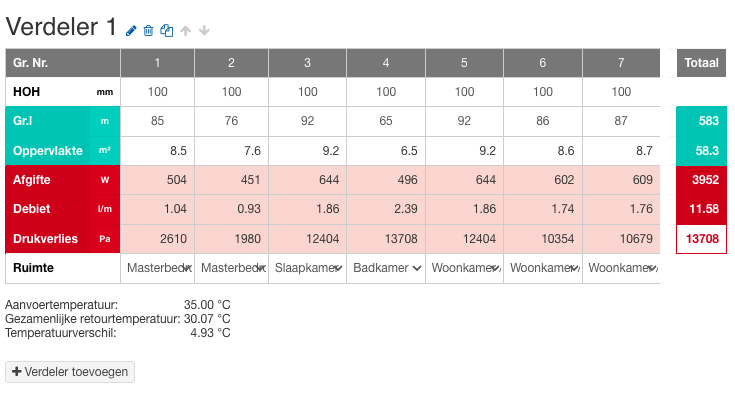The image size is (735, 398).
Task: Duplicate Verdeler 1 using the copy icon
Action: point(166,31)
